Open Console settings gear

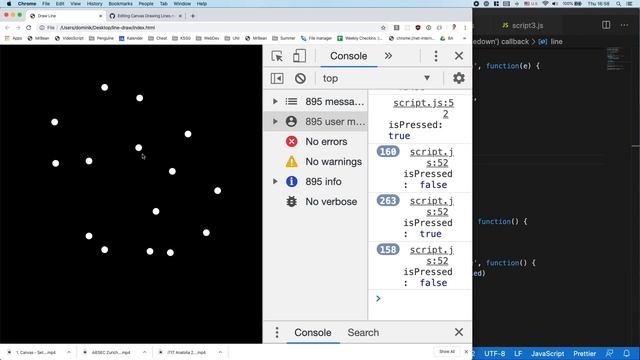click(x=459, y=78)
